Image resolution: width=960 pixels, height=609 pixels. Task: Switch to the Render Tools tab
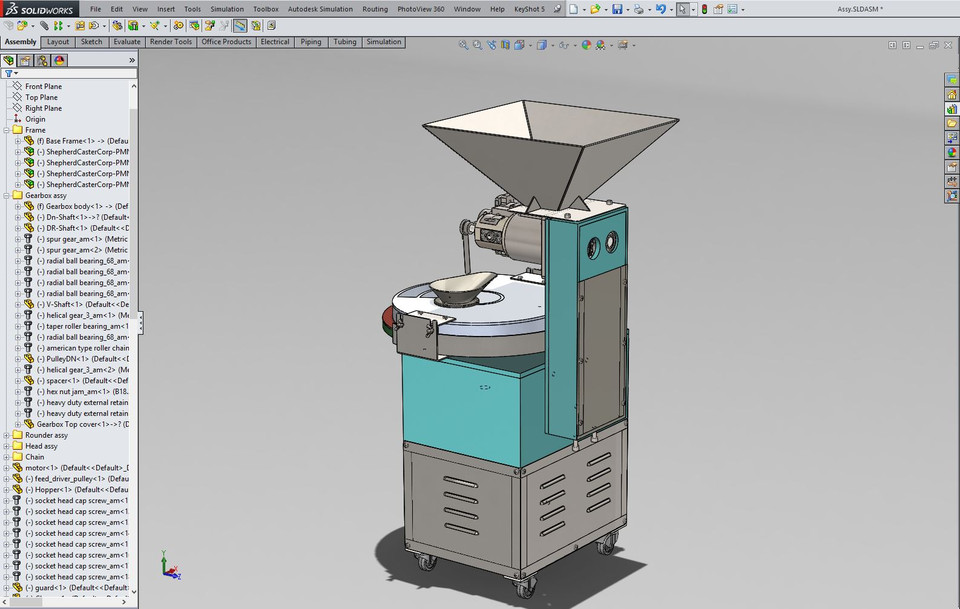click(170, 42)
